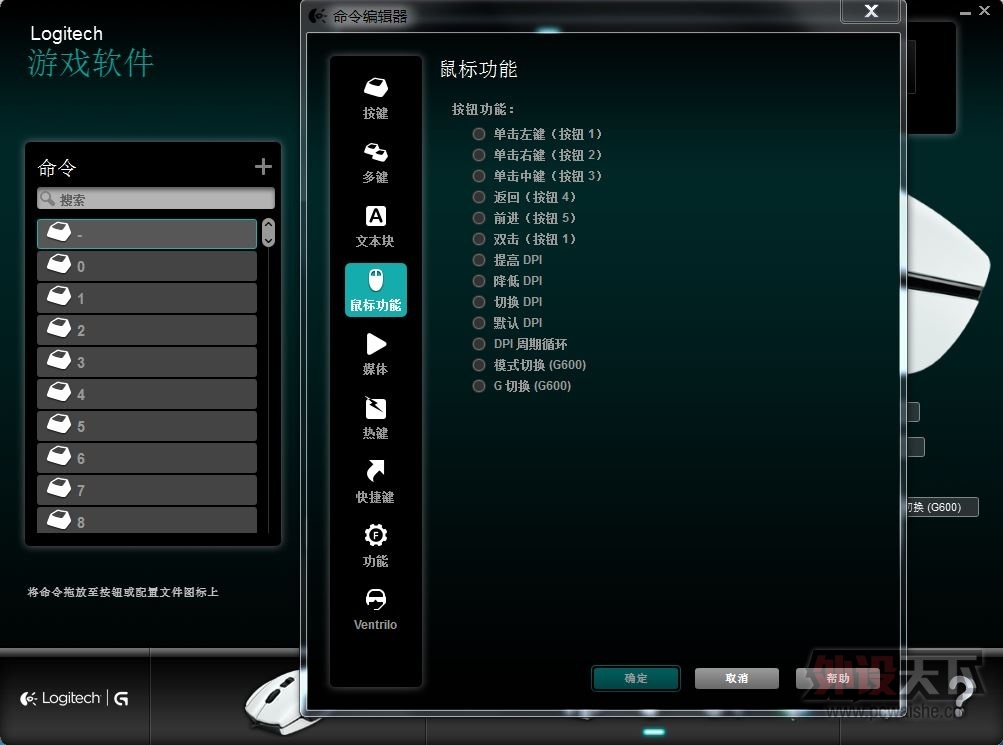Close the Logitech game software main window
Image resolution: width=1003 pixels, height=745 pixels.
point(984,11)
